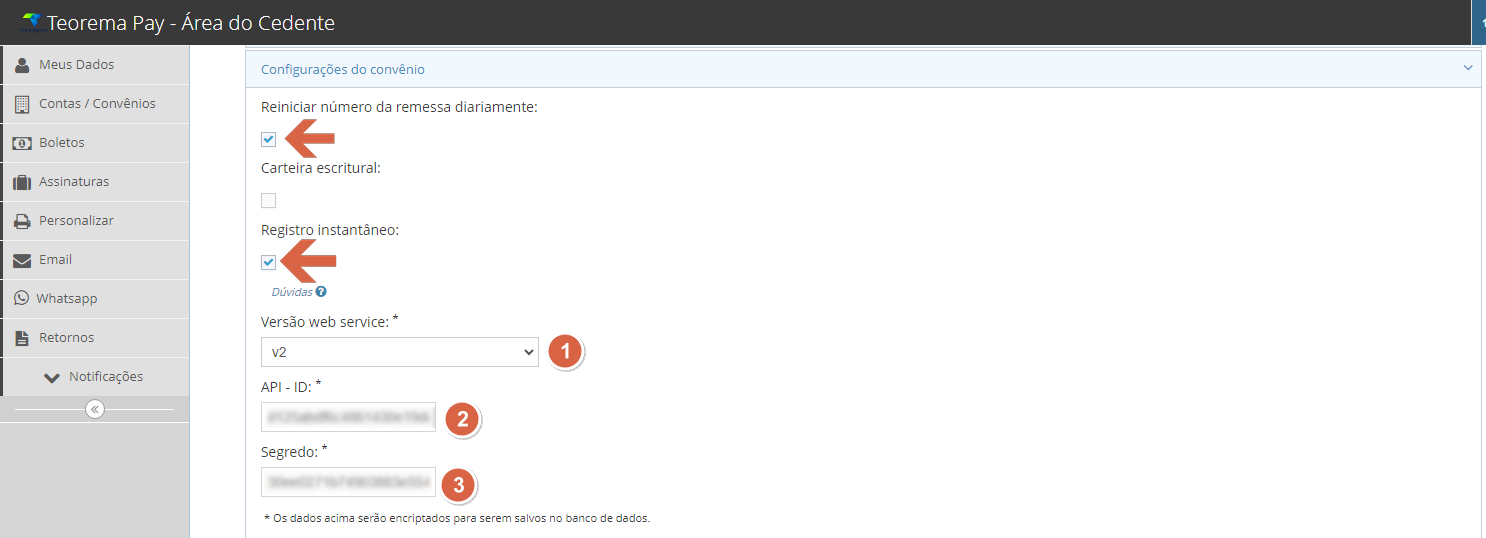This screenshot has width=1486, height=538.
Task: Click the Personalizar printer icon
Action: tap(22, 221)
